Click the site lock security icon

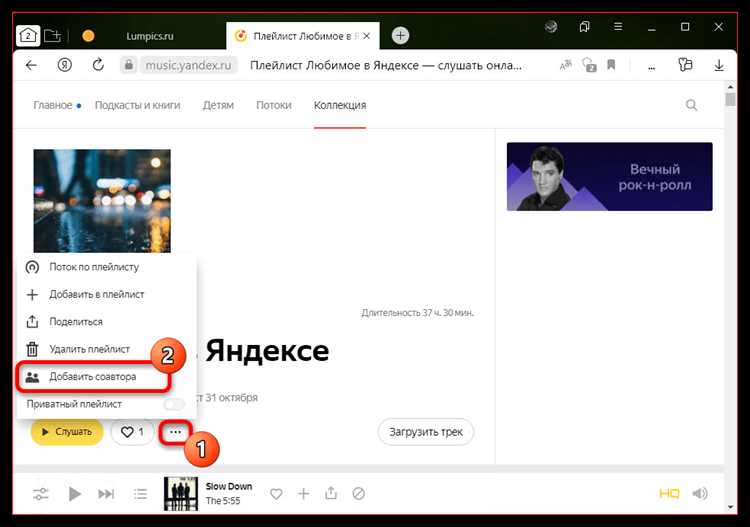(128, 65)
